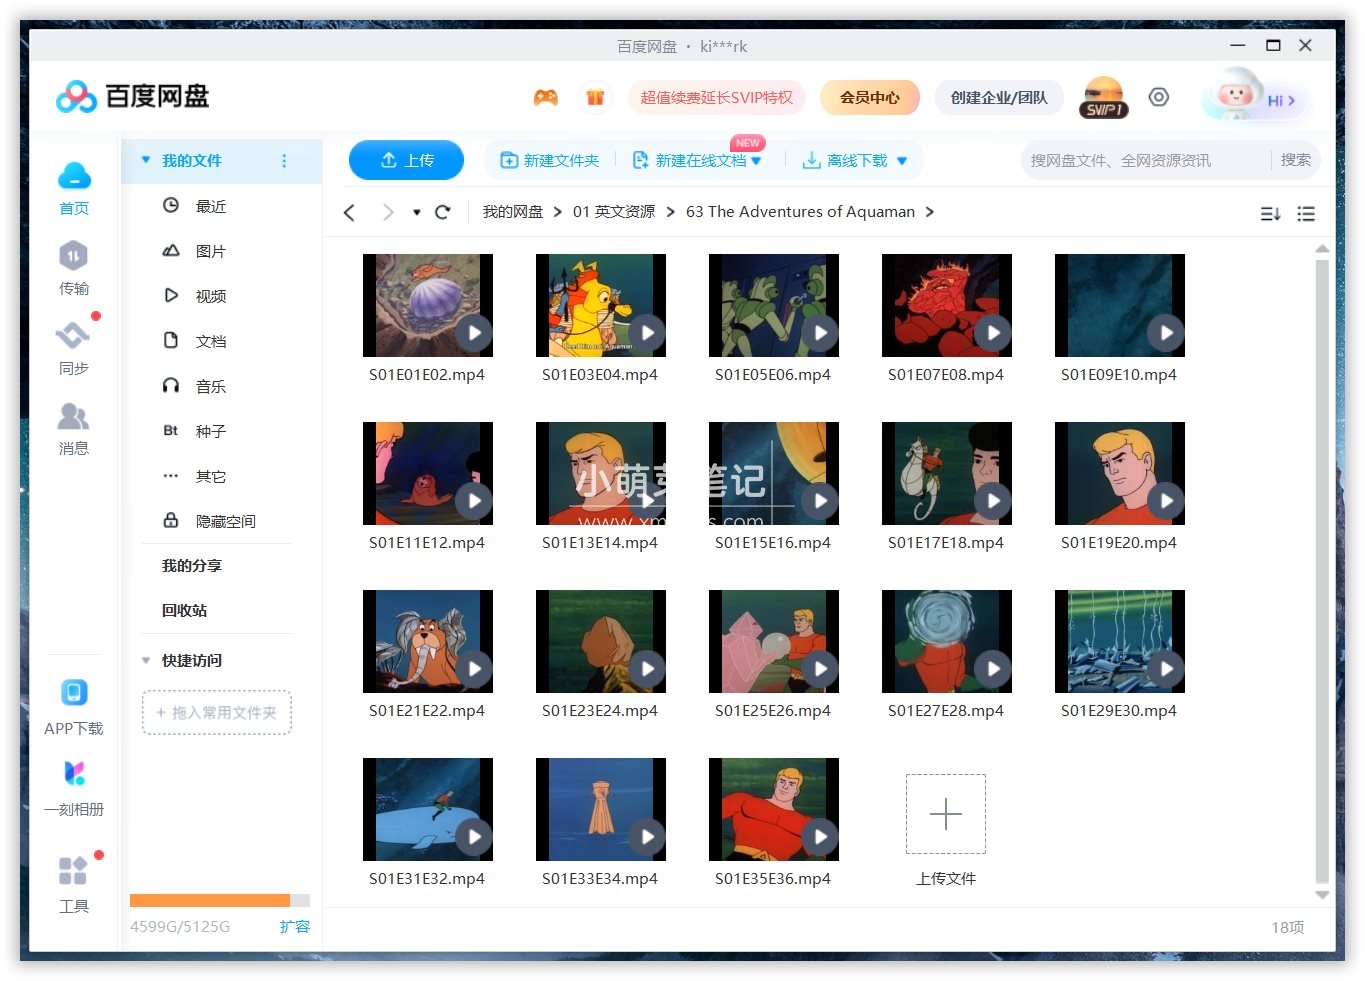Collapse the 我的文件 section via its chevron

pyautogui.click(x=146, y=160)
